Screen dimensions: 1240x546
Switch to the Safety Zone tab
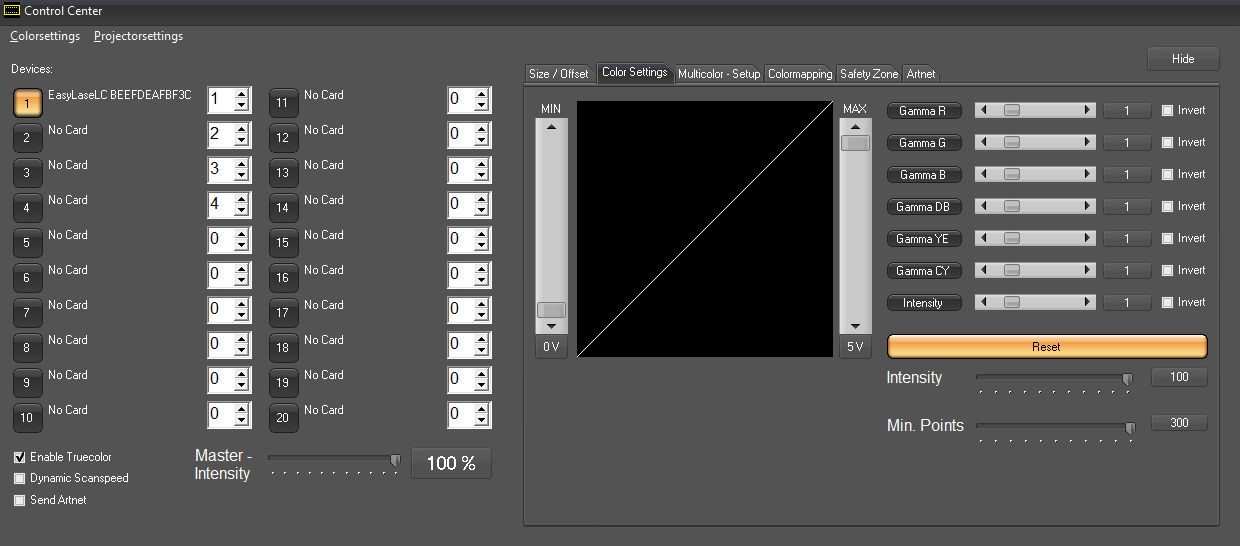click(868, 74)
